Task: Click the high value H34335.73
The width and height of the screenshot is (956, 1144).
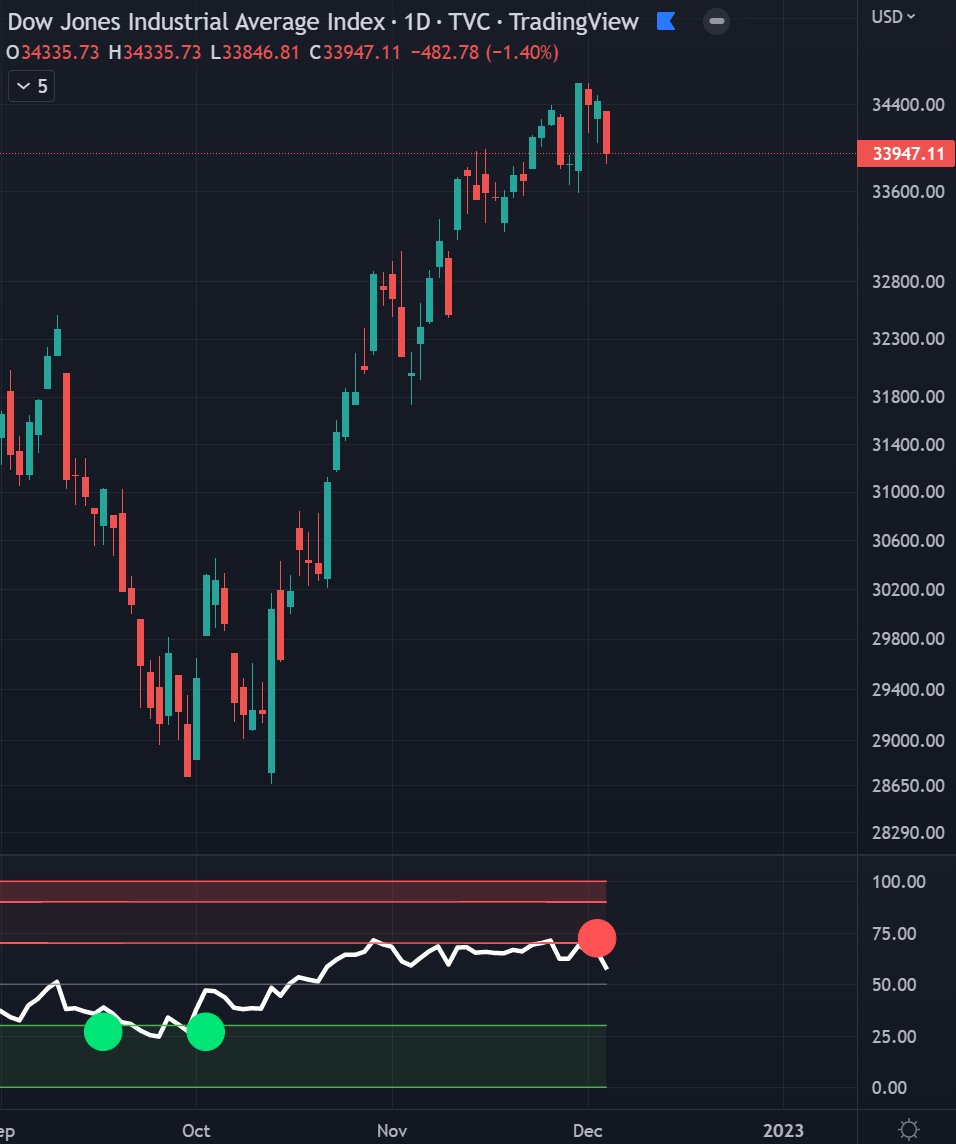Action: (155, 53)
